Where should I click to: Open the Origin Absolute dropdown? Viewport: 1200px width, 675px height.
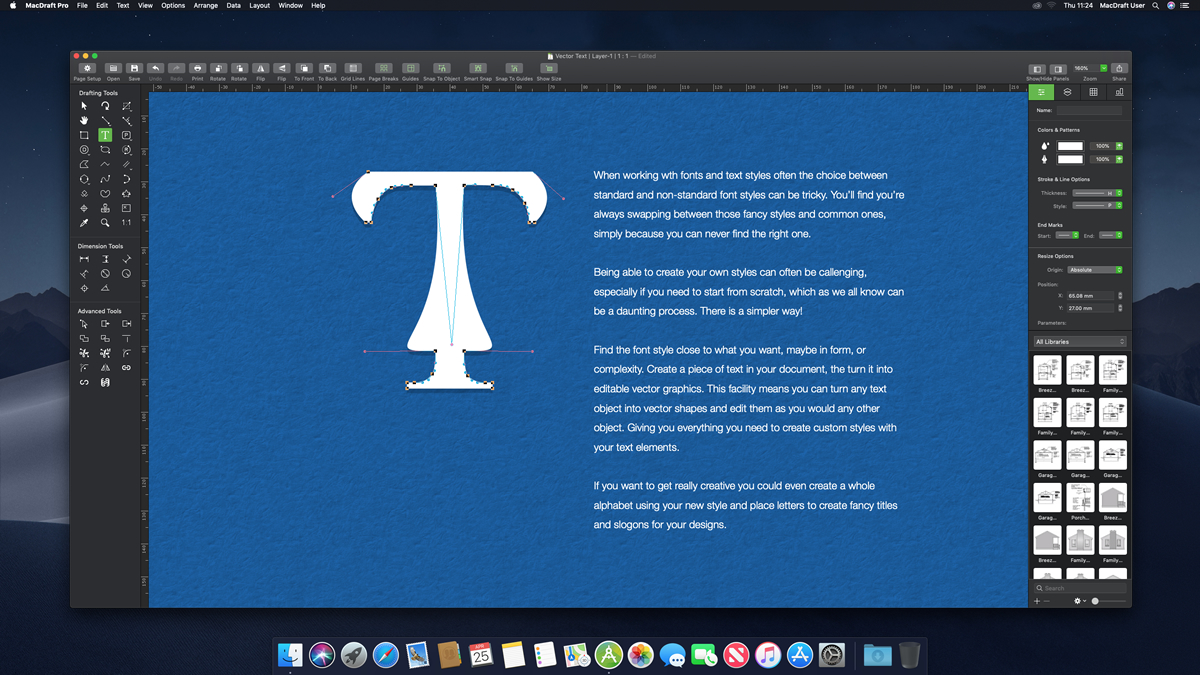click(1095, 270)
